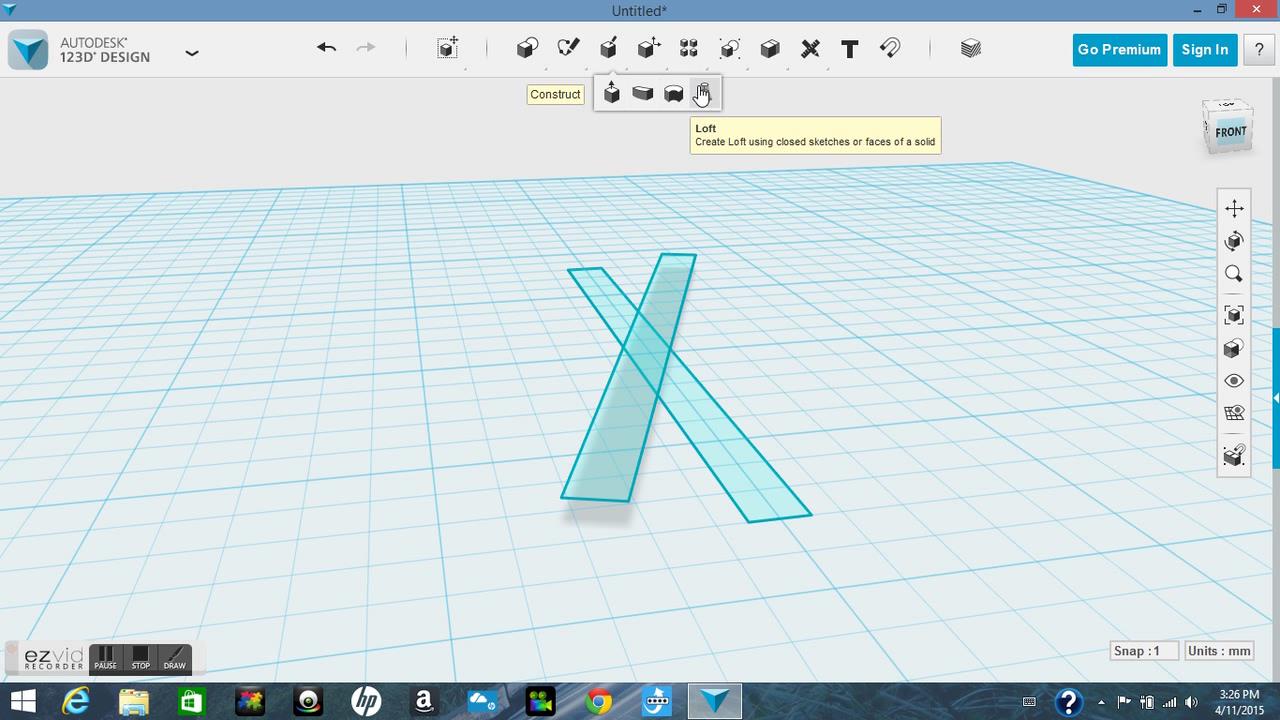Image resolution: width=1280 pixels, height=720 pixels.
Task: Switch to 123D Design taskbar button
Action: click(x=715, y=702)
